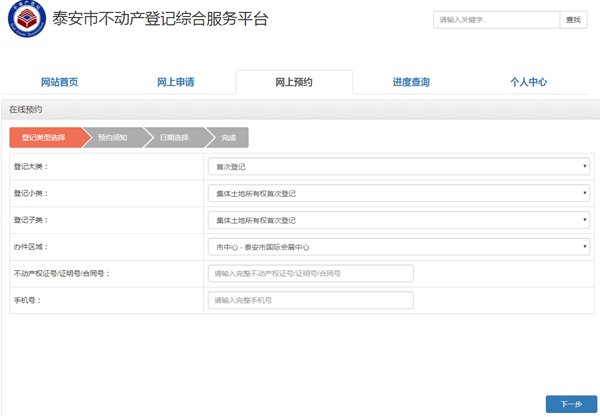
Task: Open the 办件区域 location dropdown
Action: click(x=399, y=247)
